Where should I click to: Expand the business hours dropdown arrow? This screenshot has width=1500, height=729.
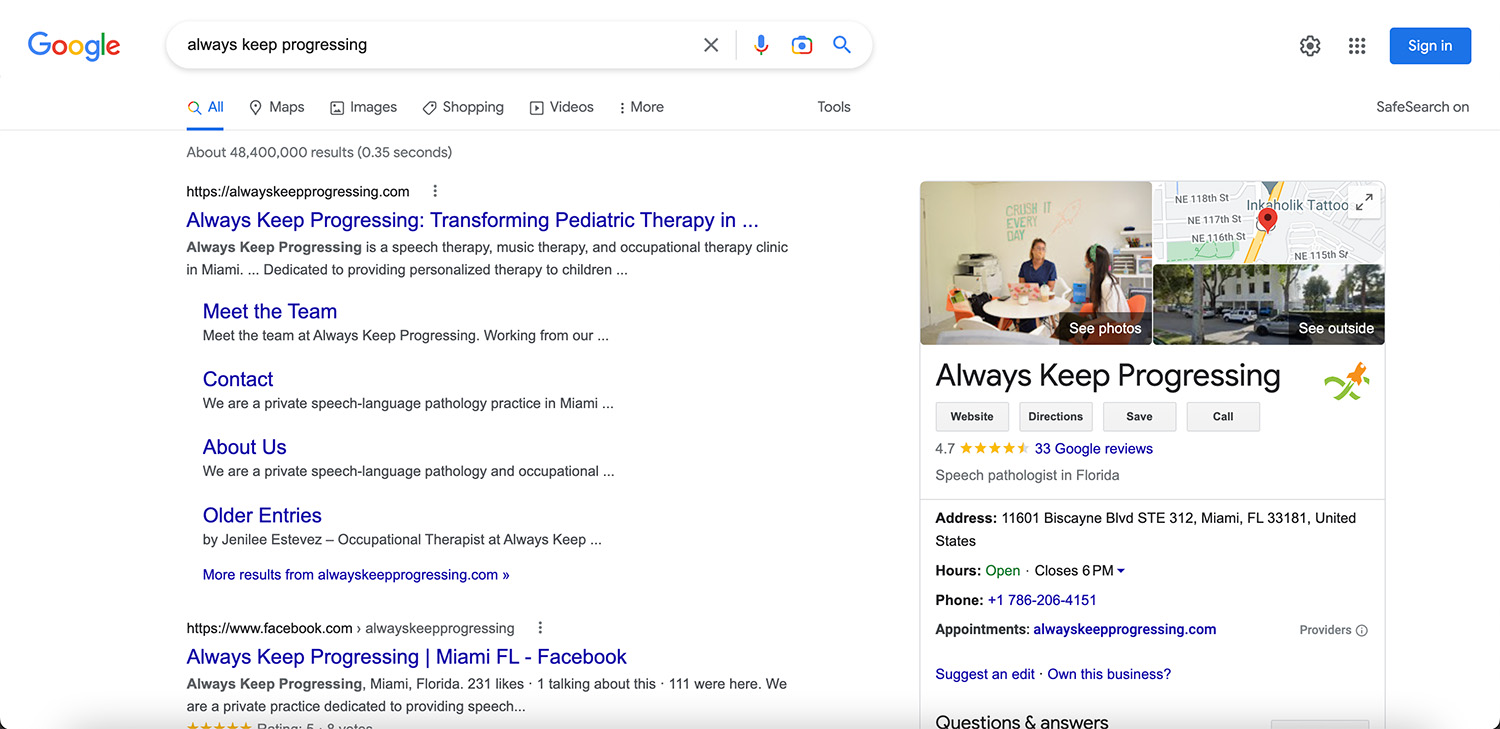pyautogui.click(x=1121, y=571)
